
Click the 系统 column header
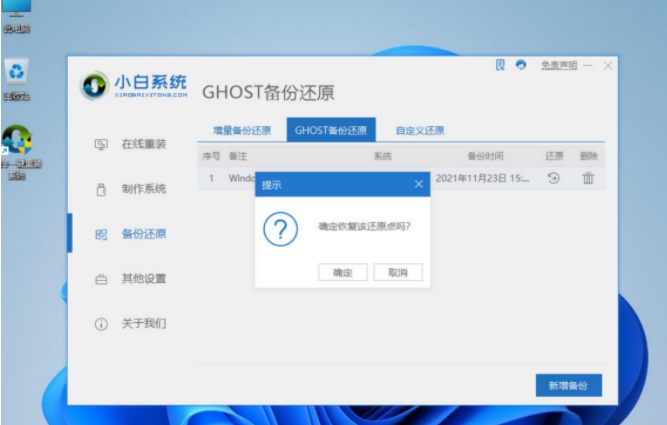point(382,156)
